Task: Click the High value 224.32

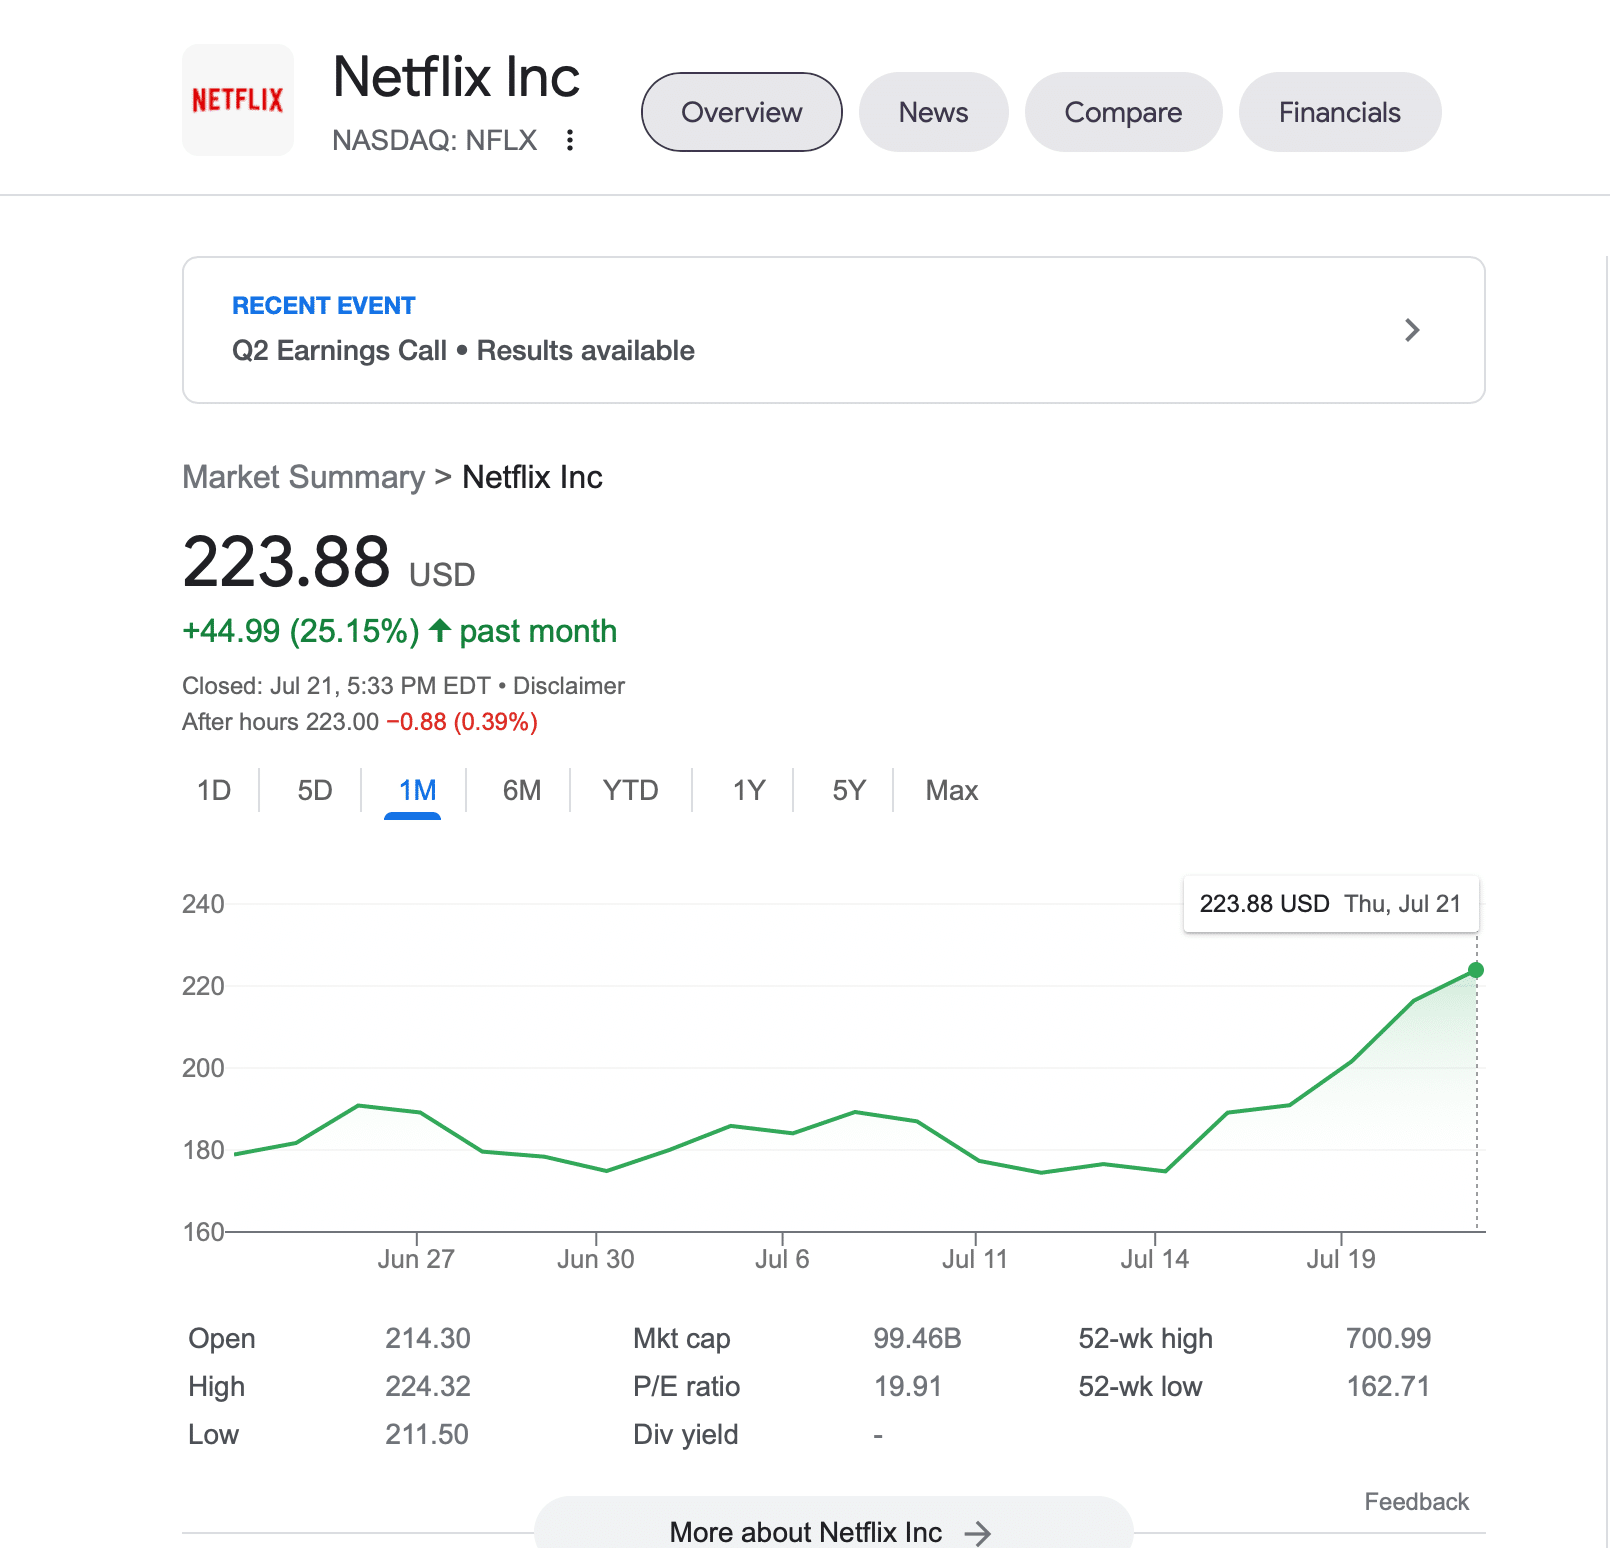Action: point(428,1386)
